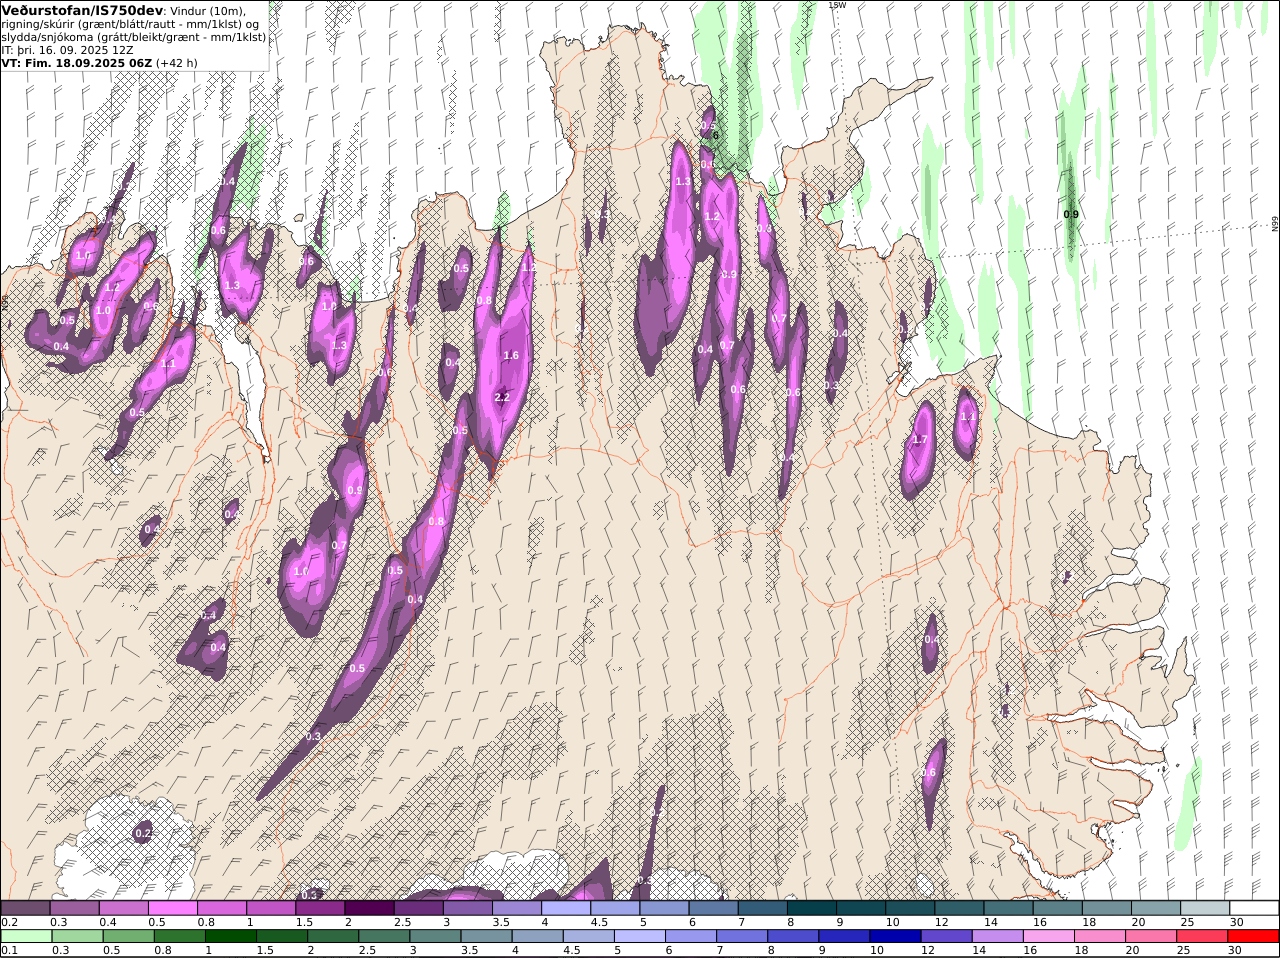This screenshot has height=958, width=1280.
Task: Pick the darkest green 1 swatch, lower legend row
Action: (x=231, y=936)
